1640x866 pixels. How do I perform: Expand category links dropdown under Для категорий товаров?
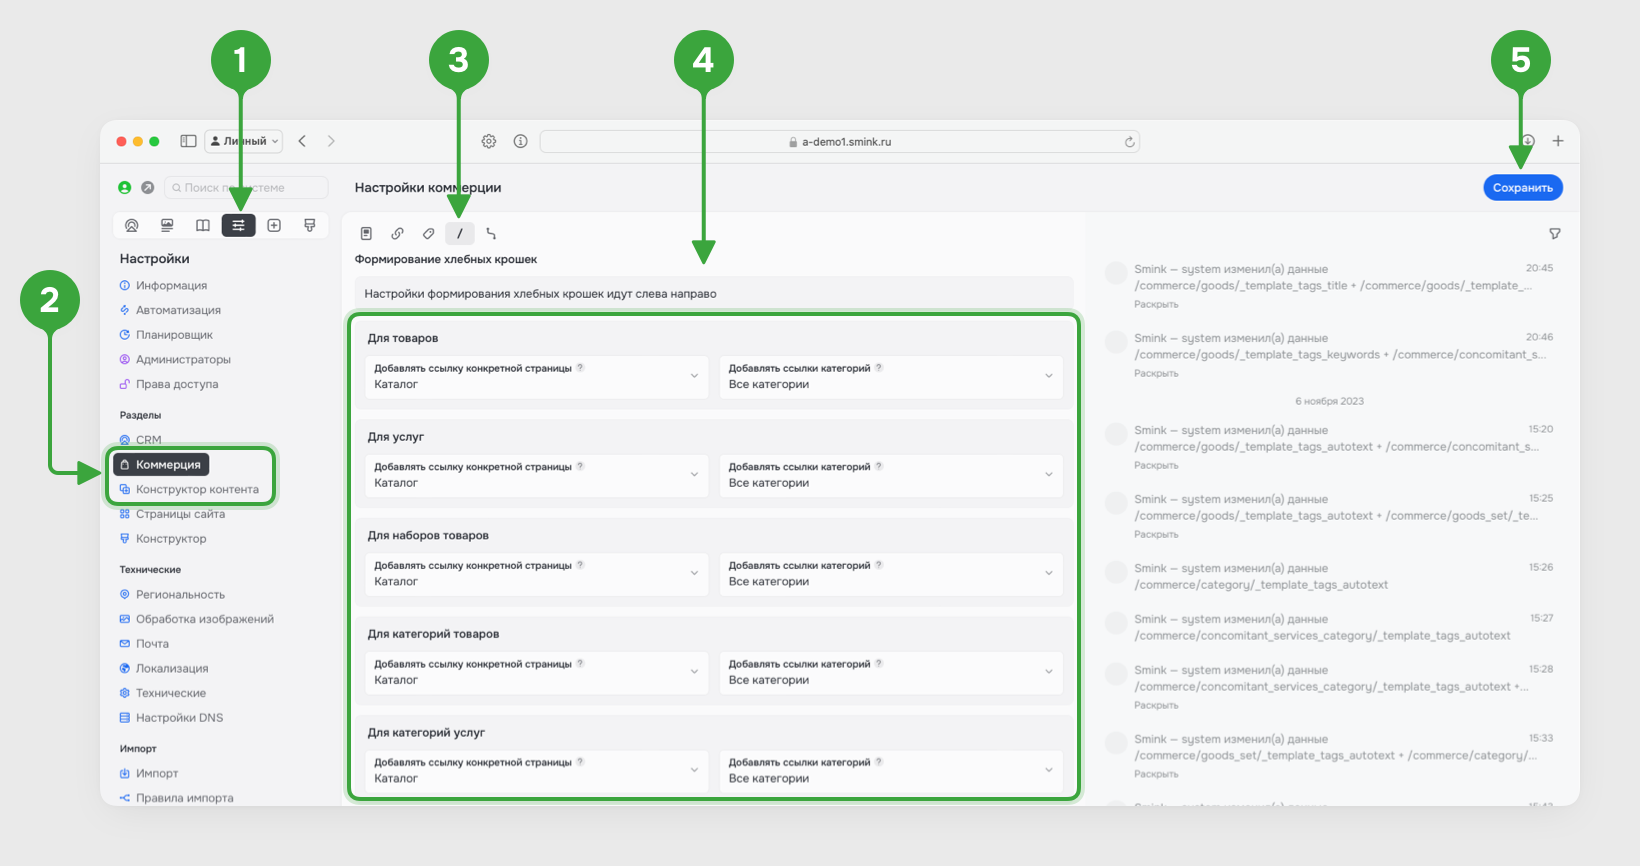coord(891,672)
